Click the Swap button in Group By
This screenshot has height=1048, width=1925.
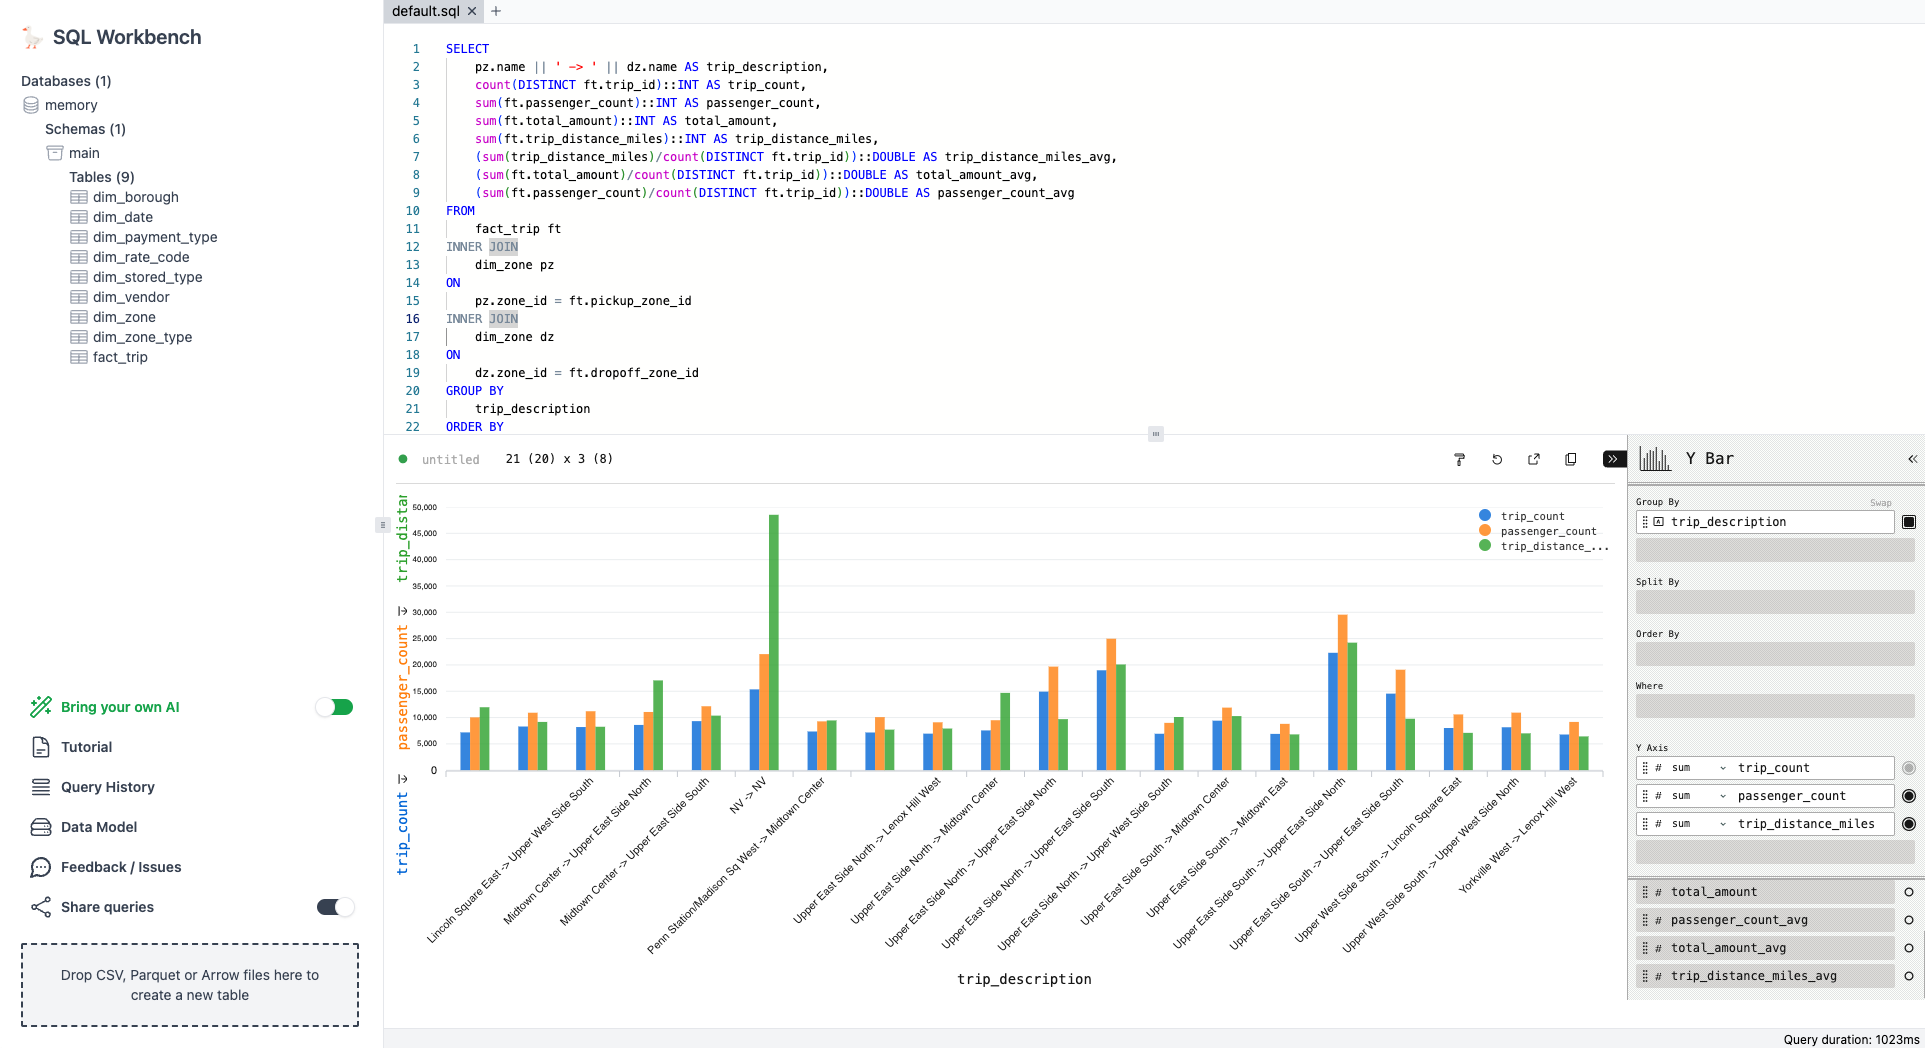(x=1880, y=503)
